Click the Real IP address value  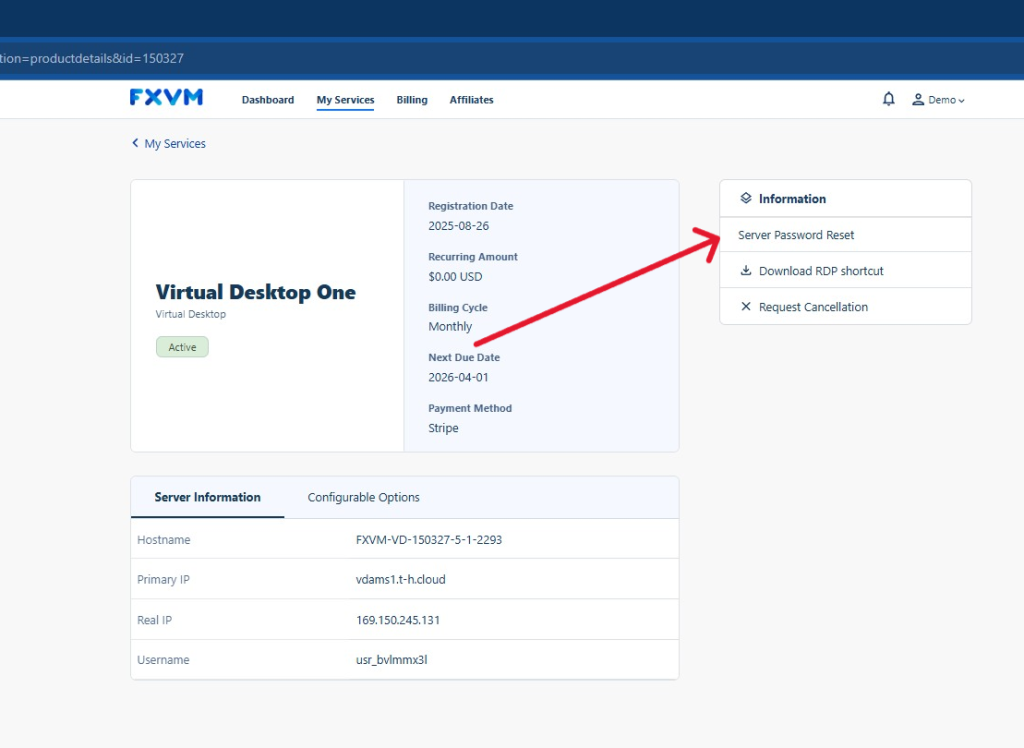(398, 620)
